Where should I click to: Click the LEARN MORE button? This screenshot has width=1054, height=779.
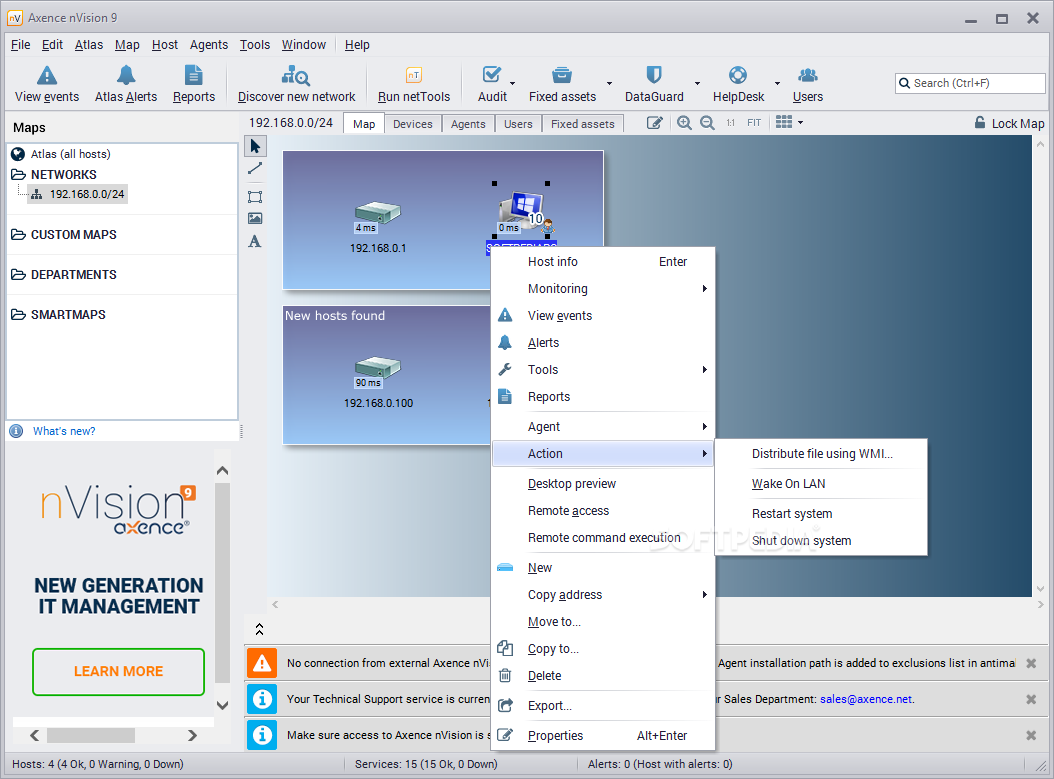118,671
